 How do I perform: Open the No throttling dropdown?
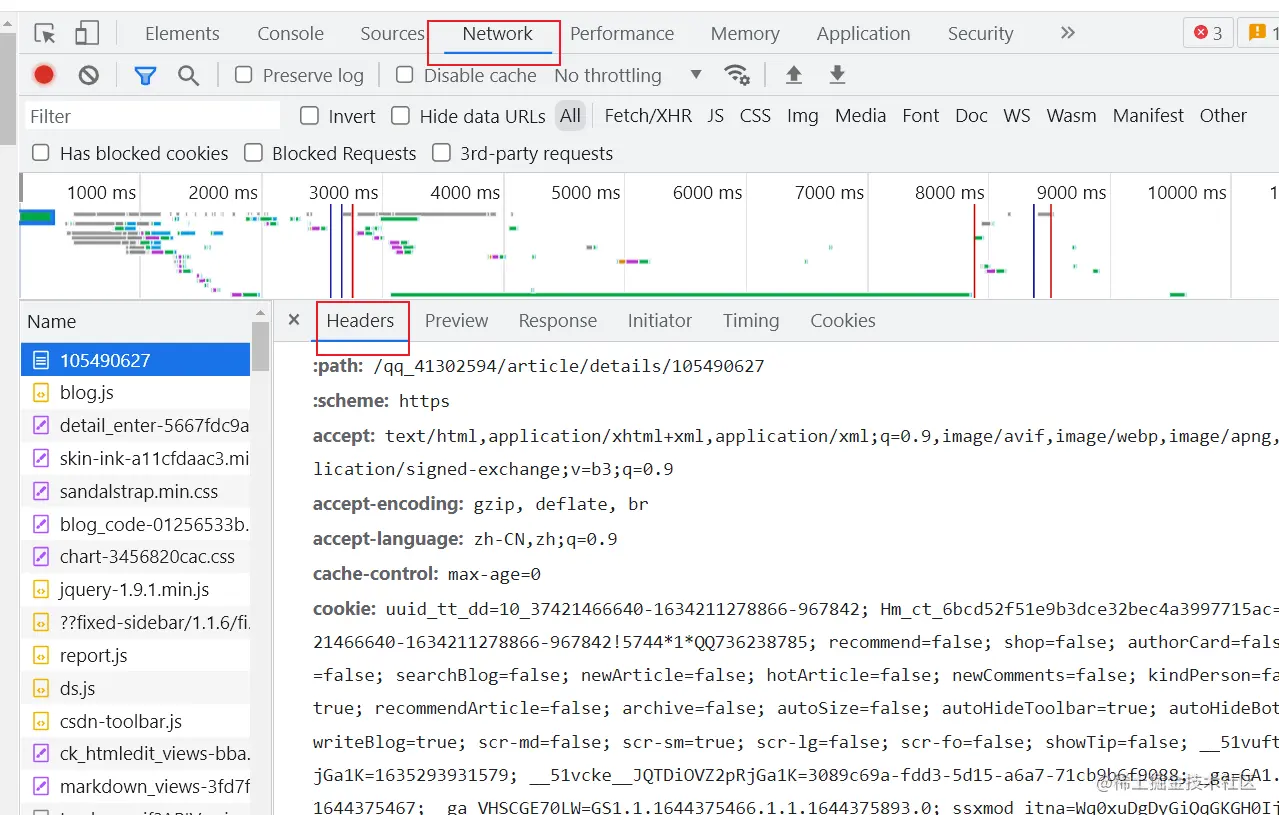coord(628,75)
